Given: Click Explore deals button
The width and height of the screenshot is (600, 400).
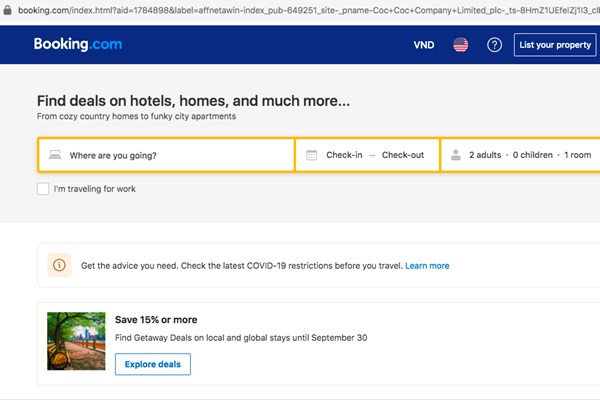Looking at the screenshot, I should point(153,364).
